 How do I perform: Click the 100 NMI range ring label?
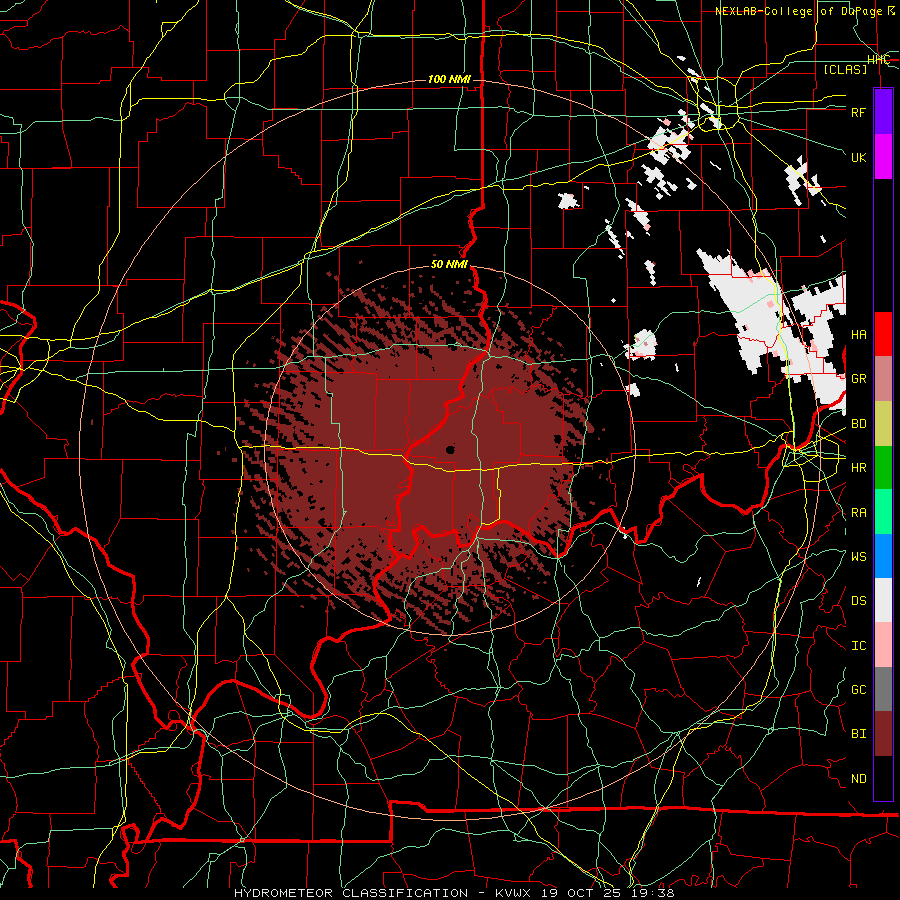point(449,79)
